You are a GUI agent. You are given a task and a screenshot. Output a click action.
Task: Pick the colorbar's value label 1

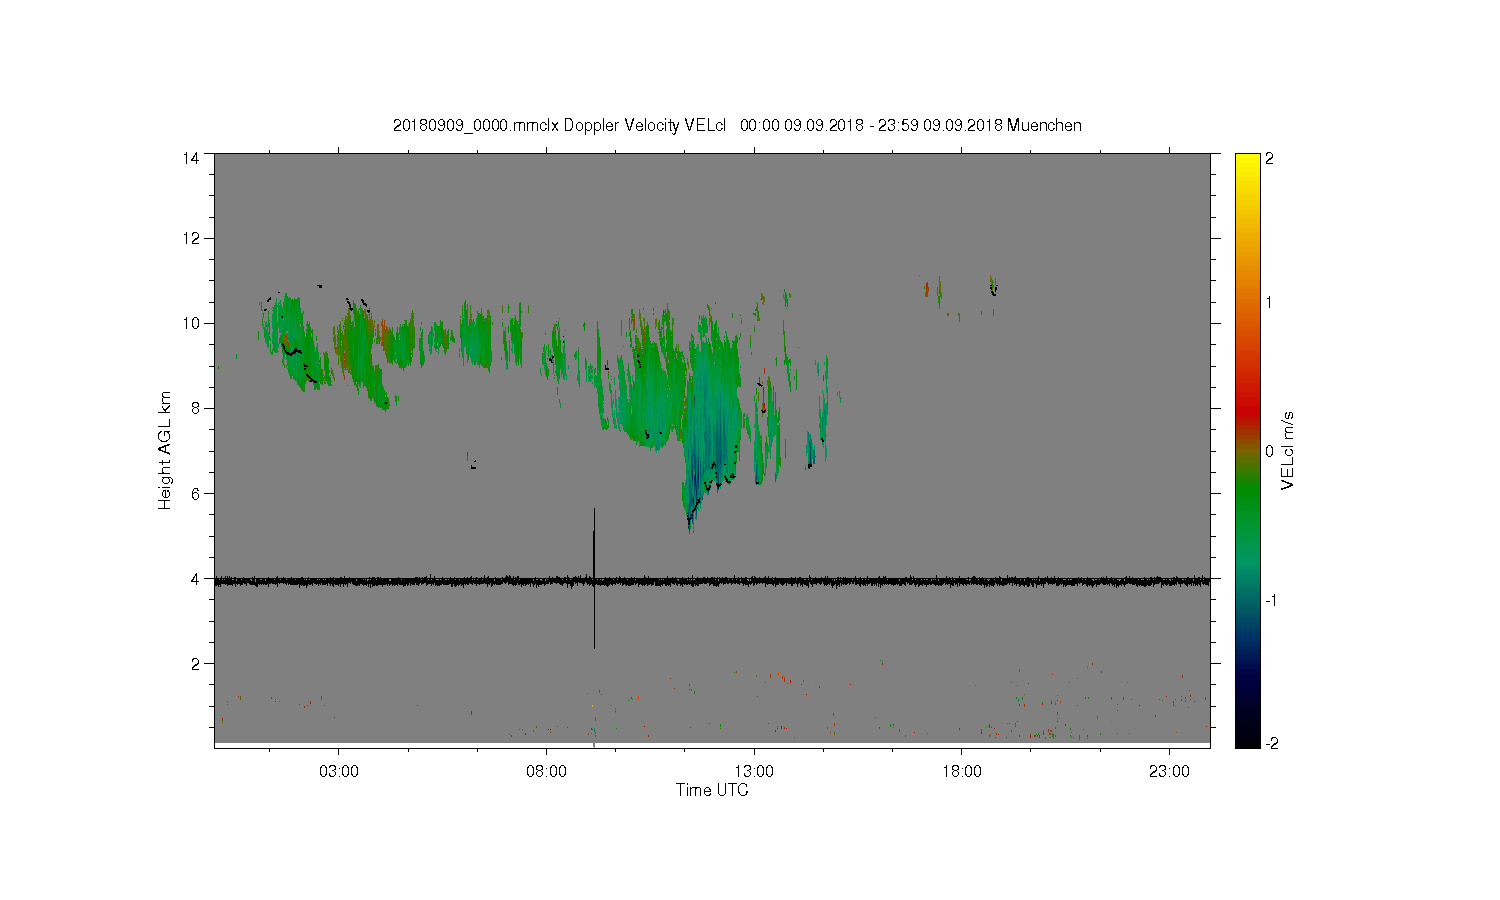tap(1270, 302)
